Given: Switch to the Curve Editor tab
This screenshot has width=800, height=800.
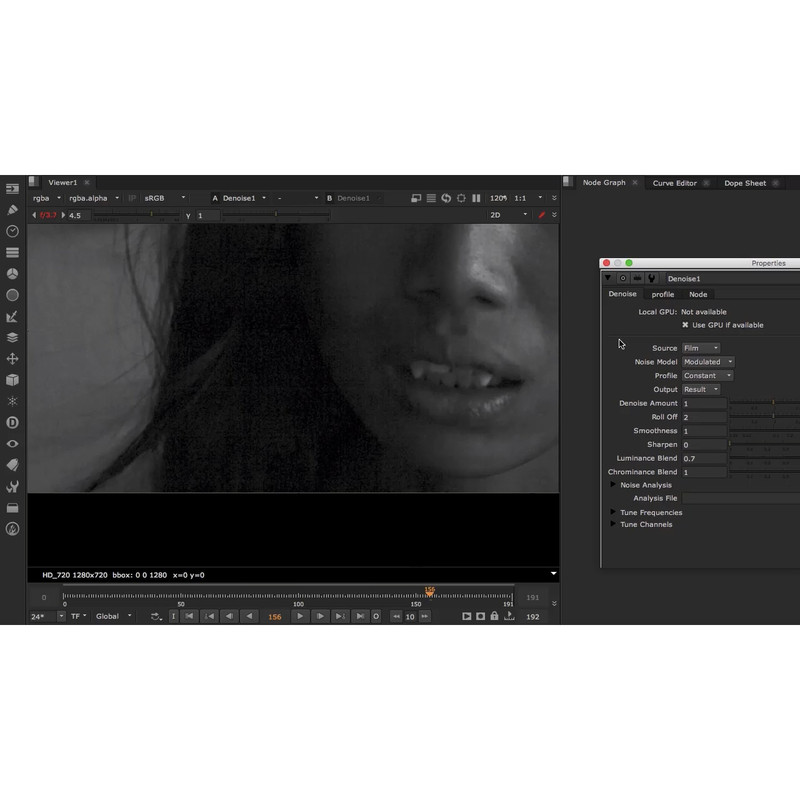Looking at the screenshot, I should pyautogui.click(x=674, y=183).
